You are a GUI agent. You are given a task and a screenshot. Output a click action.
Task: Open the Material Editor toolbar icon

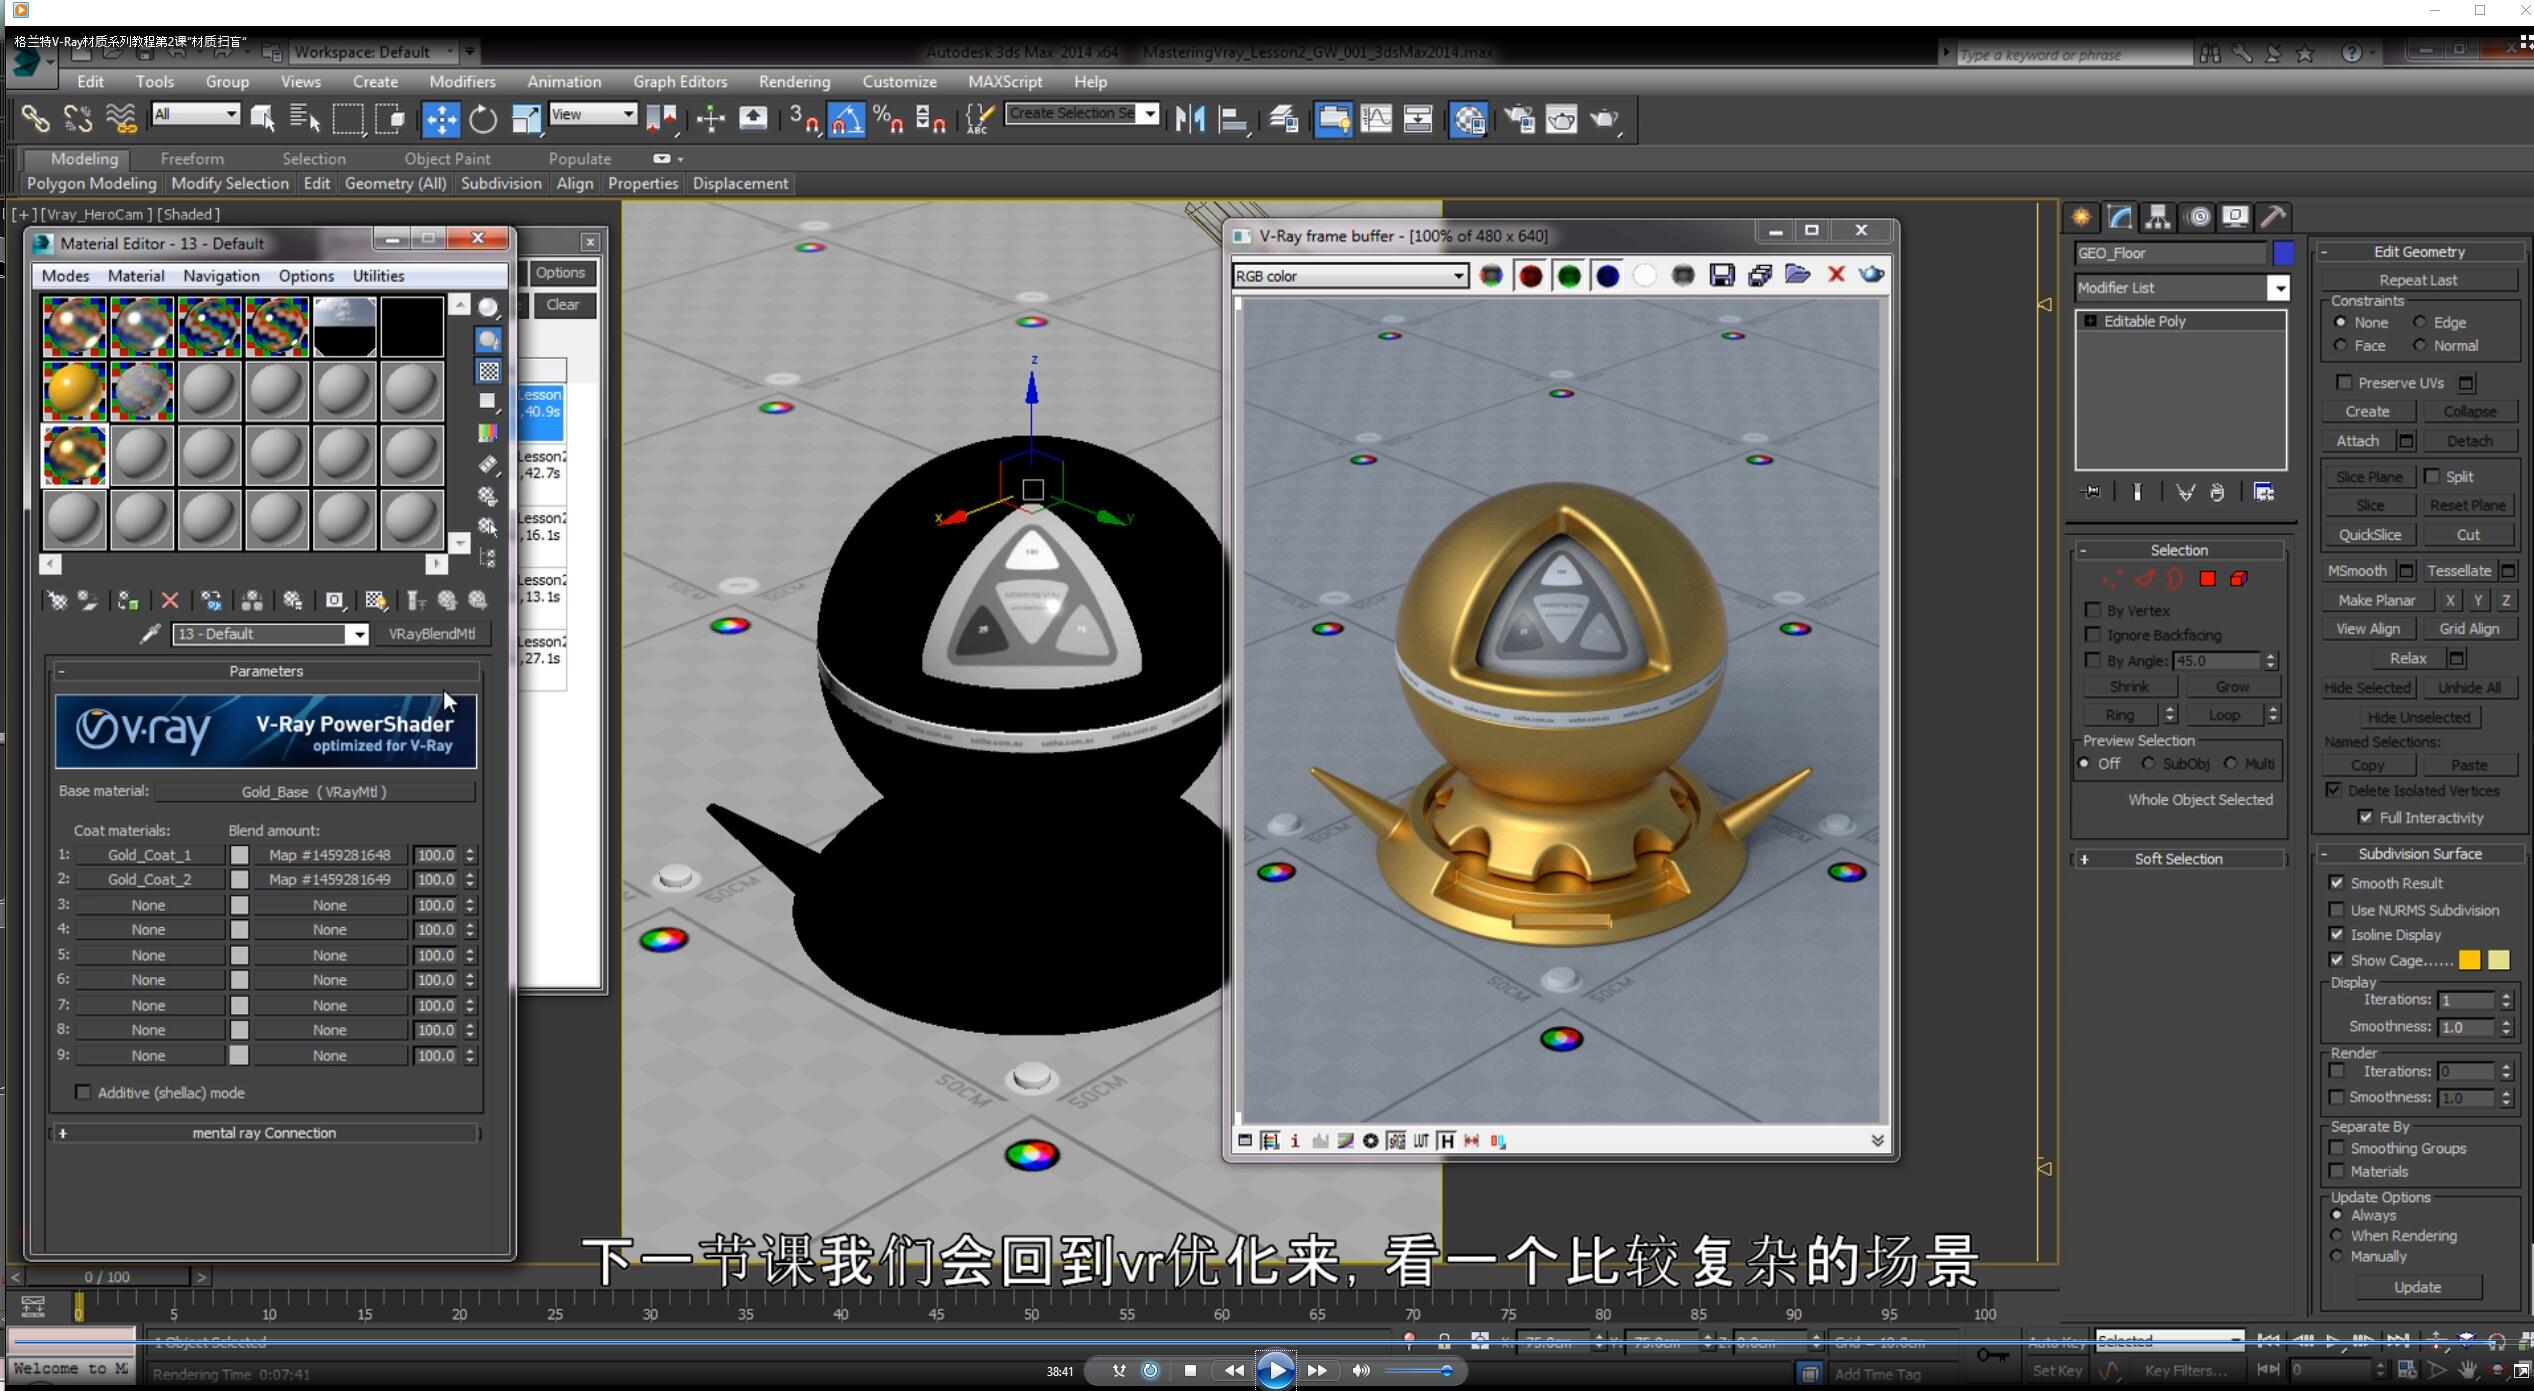click(1469, 119)
